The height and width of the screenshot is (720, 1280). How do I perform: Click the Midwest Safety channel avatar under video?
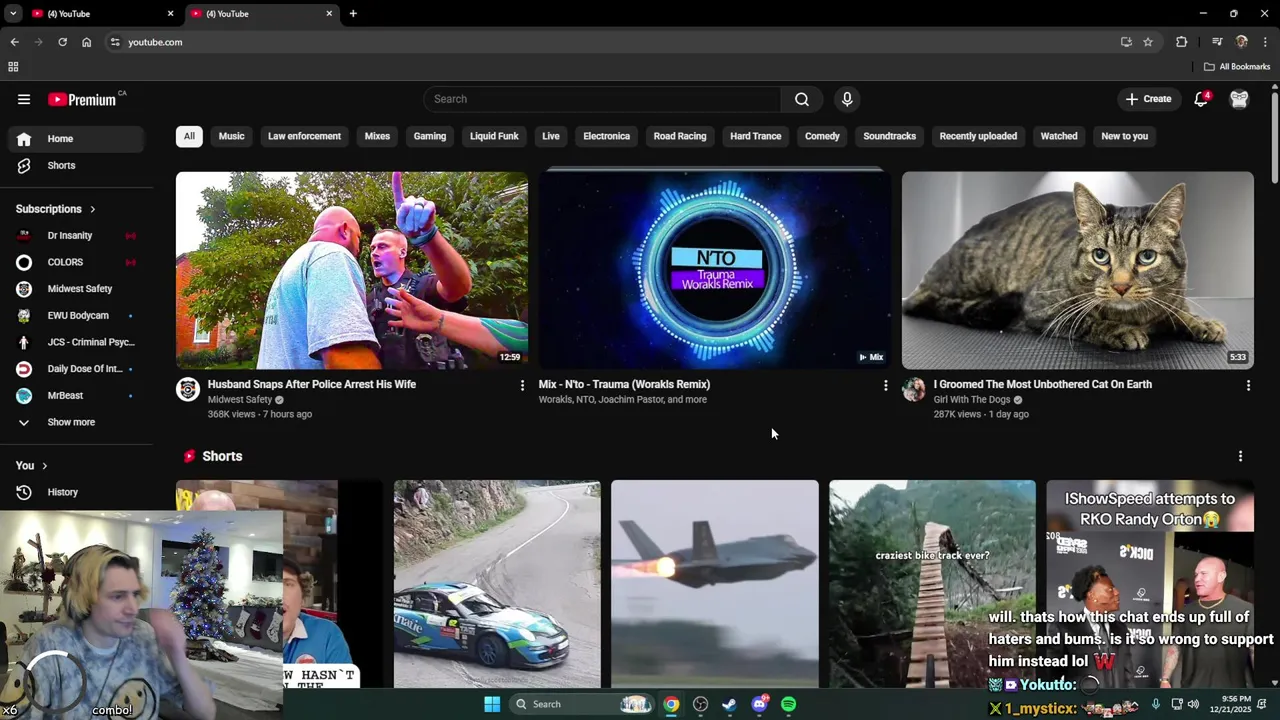point(188,390)
